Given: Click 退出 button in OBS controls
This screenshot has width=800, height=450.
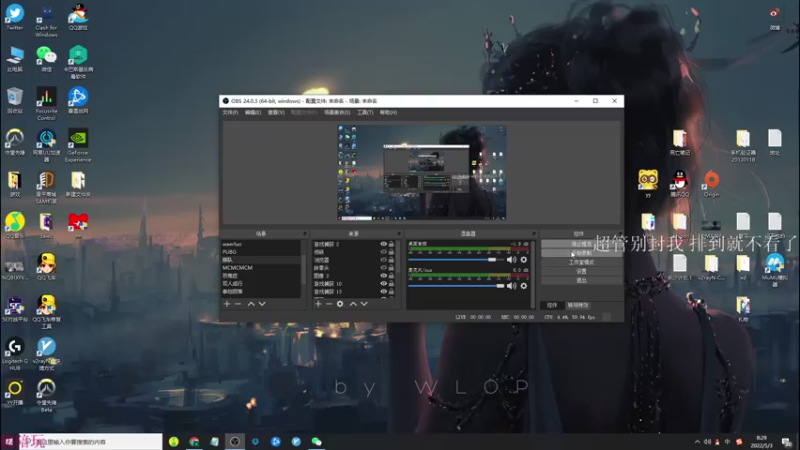Looking at the screenshot, I should coord(581,281).
